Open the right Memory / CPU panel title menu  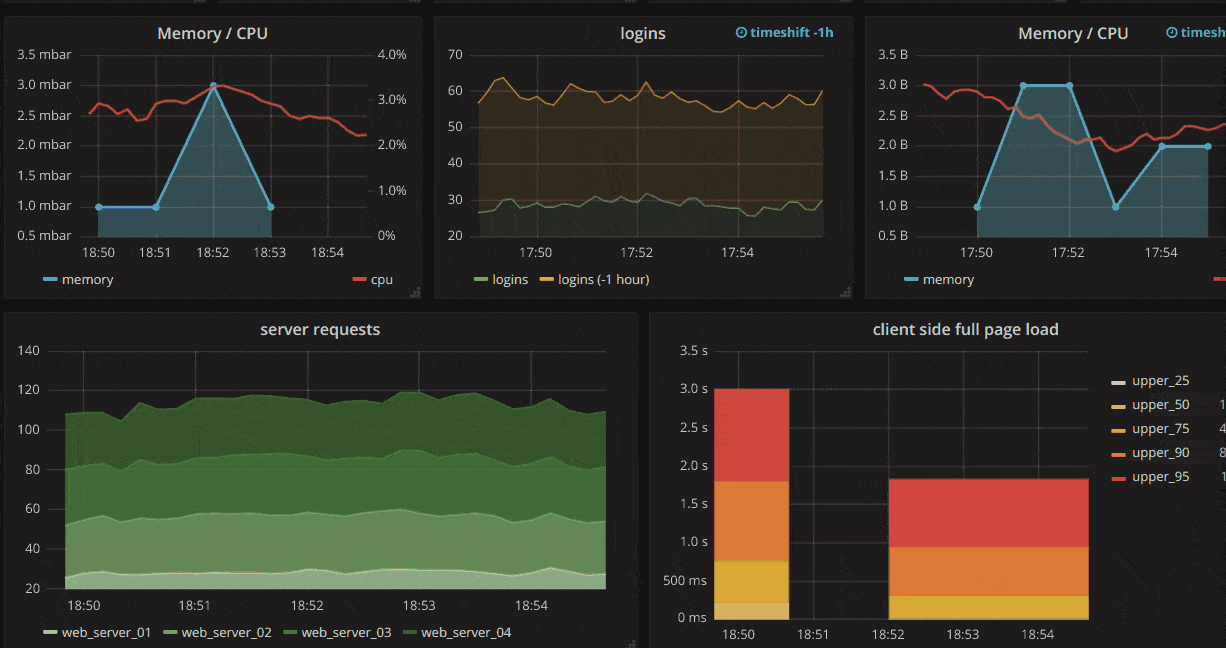[1073, 33]
